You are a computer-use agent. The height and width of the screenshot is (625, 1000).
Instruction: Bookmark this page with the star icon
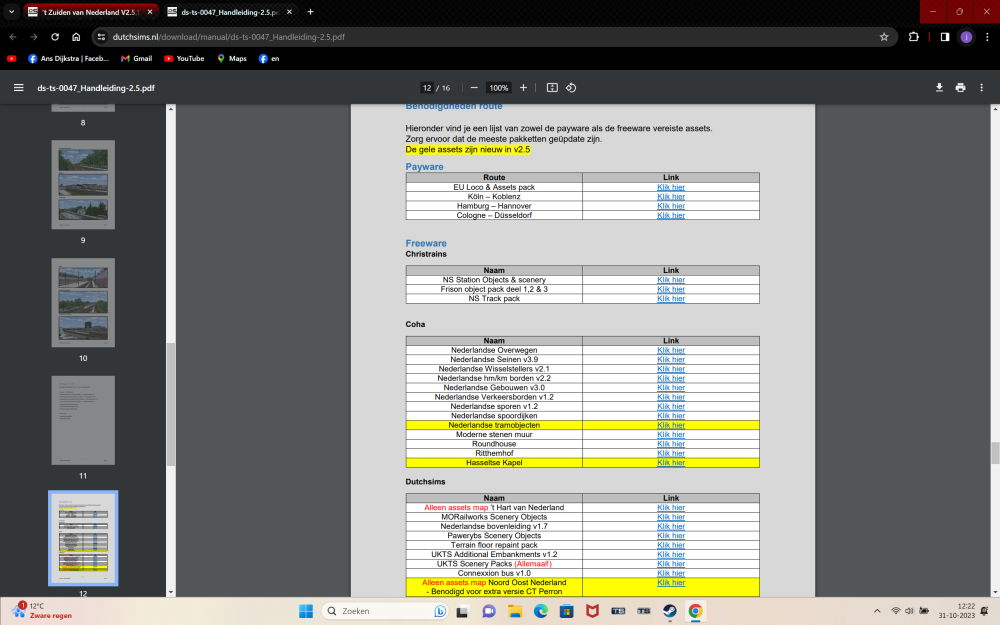pos(883,36)
